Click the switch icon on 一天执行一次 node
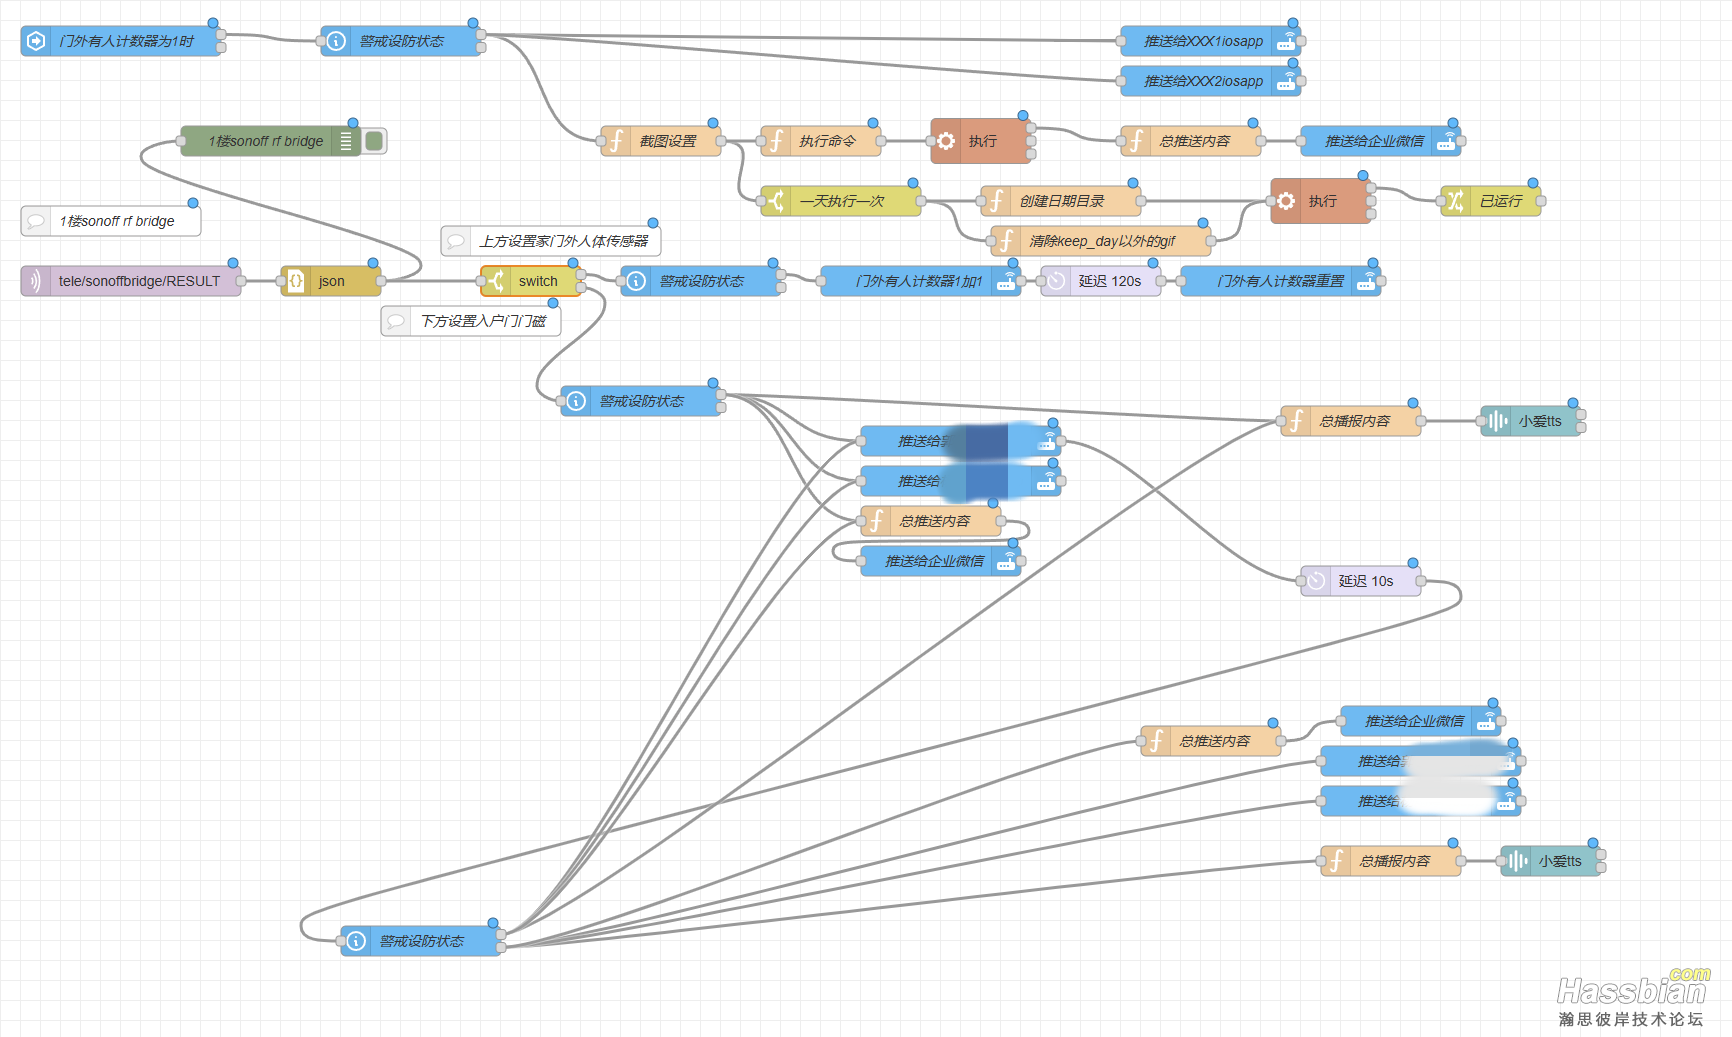This screenshot has height=1037, width=1732. tap(776, 201)
